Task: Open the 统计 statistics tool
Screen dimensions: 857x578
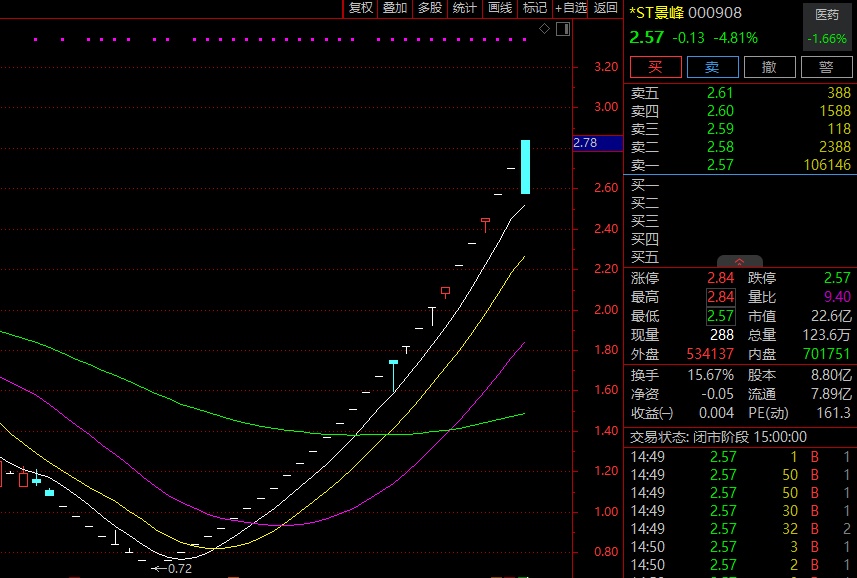Action: click(x=464, y=8)
